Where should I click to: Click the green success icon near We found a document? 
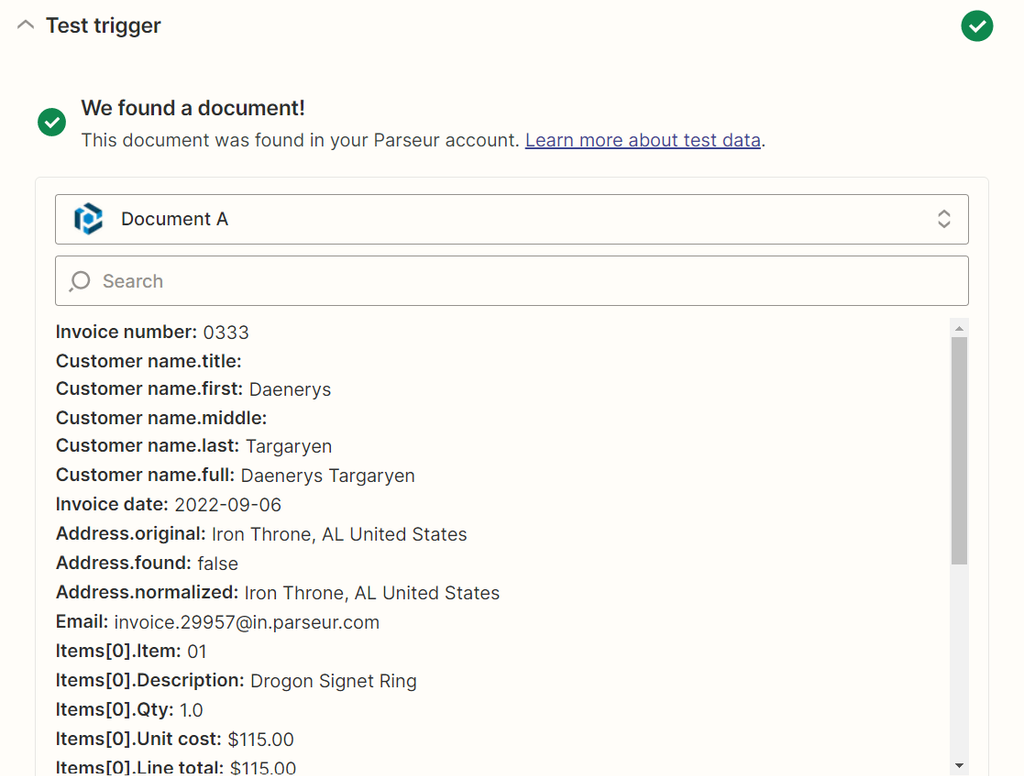pos(51,123)
